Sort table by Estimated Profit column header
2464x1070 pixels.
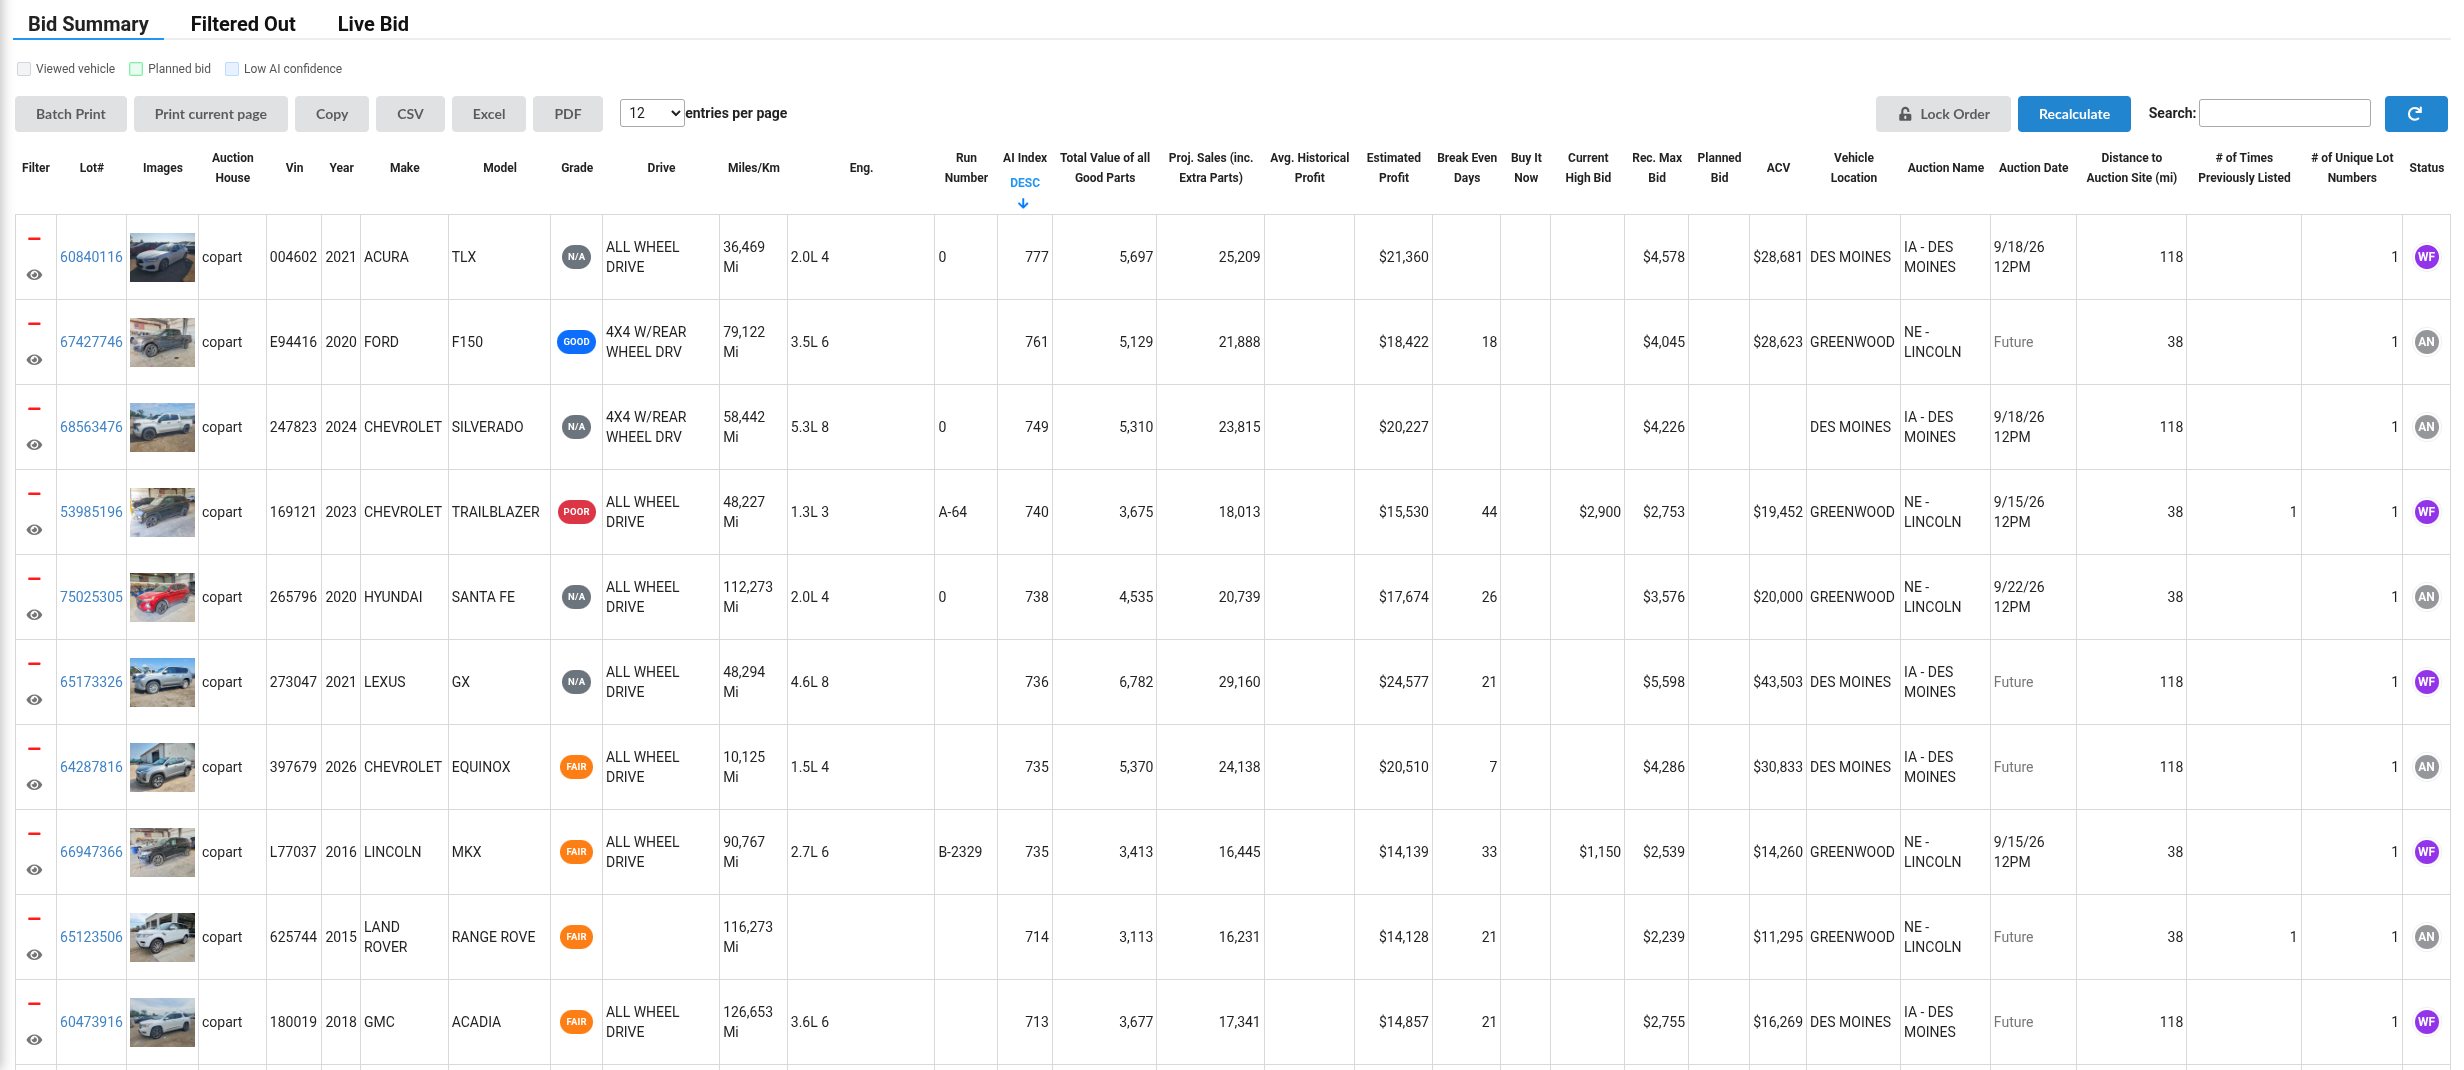pyautogui.click(x=1393, y=168)
